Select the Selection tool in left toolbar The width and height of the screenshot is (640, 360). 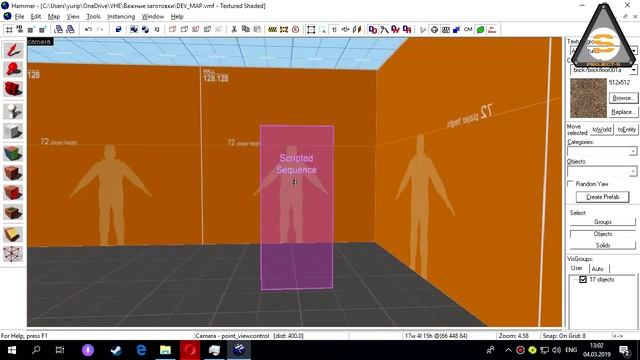[x=13, y=51]
